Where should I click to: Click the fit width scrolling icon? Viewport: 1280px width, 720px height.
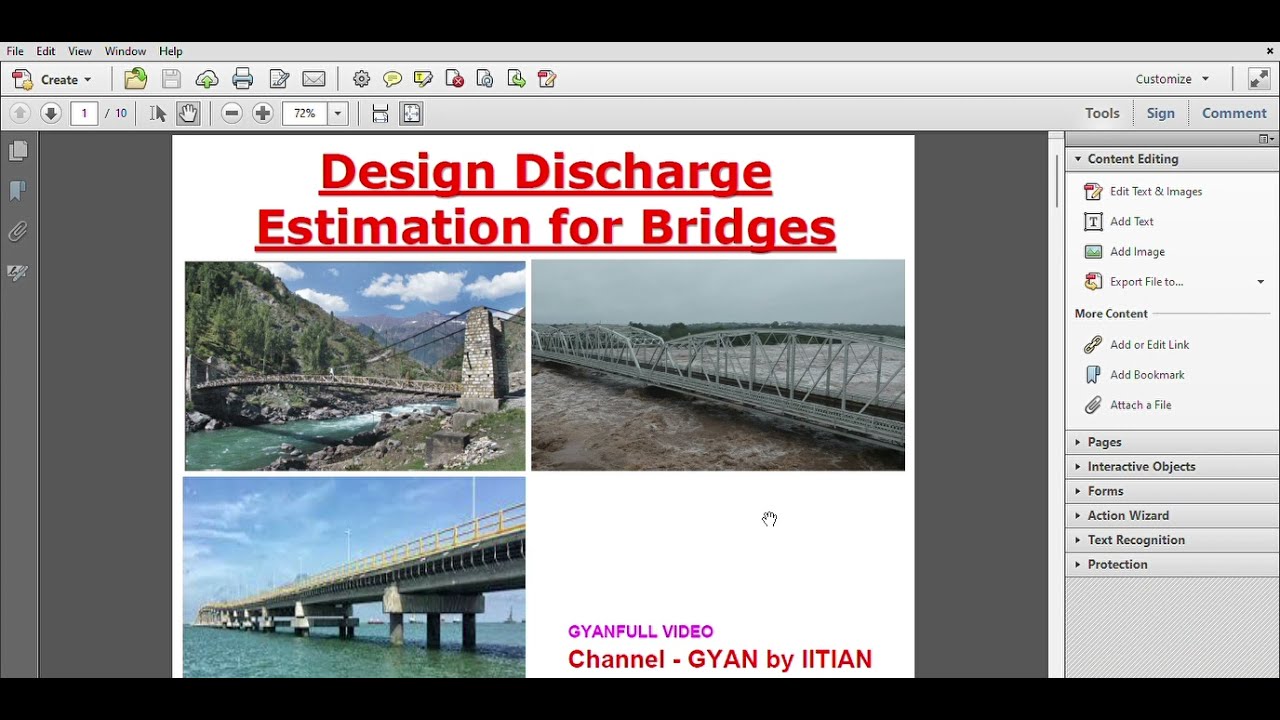380,113
